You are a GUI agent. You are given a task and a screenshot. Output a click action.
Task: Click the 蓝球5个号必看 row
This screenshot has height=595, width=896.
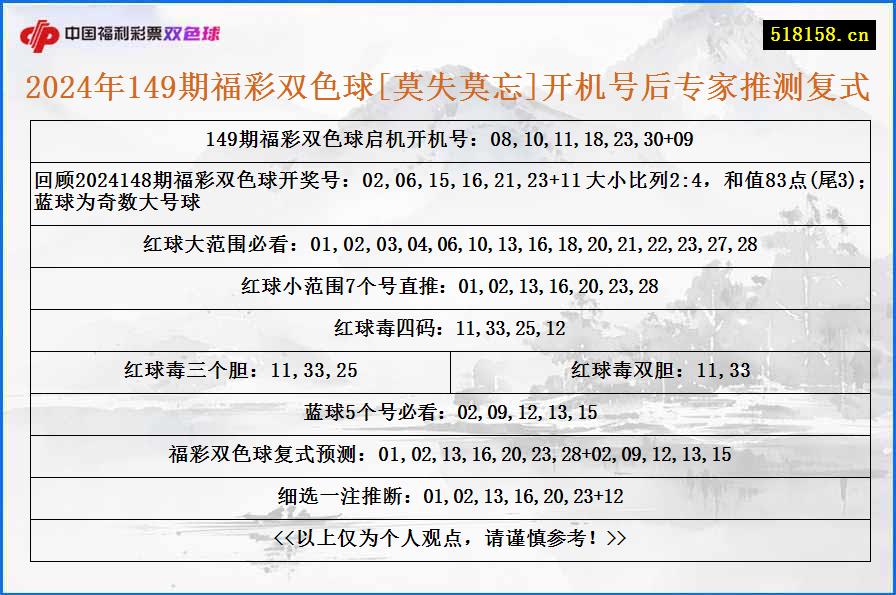click(448, 409)
